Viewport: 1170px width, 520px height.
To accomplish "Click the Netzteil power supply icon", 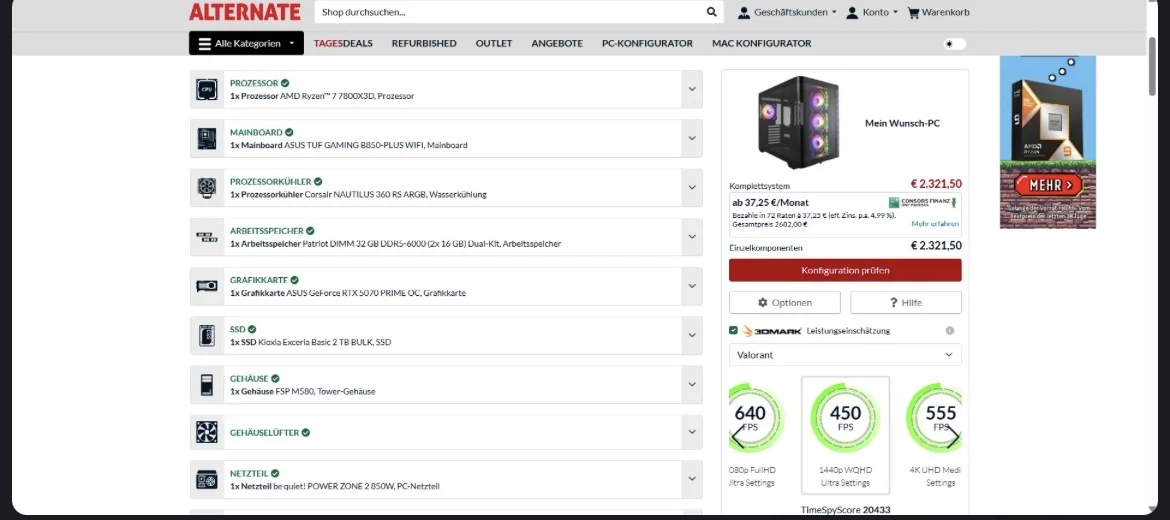I will tap(207, 479).
